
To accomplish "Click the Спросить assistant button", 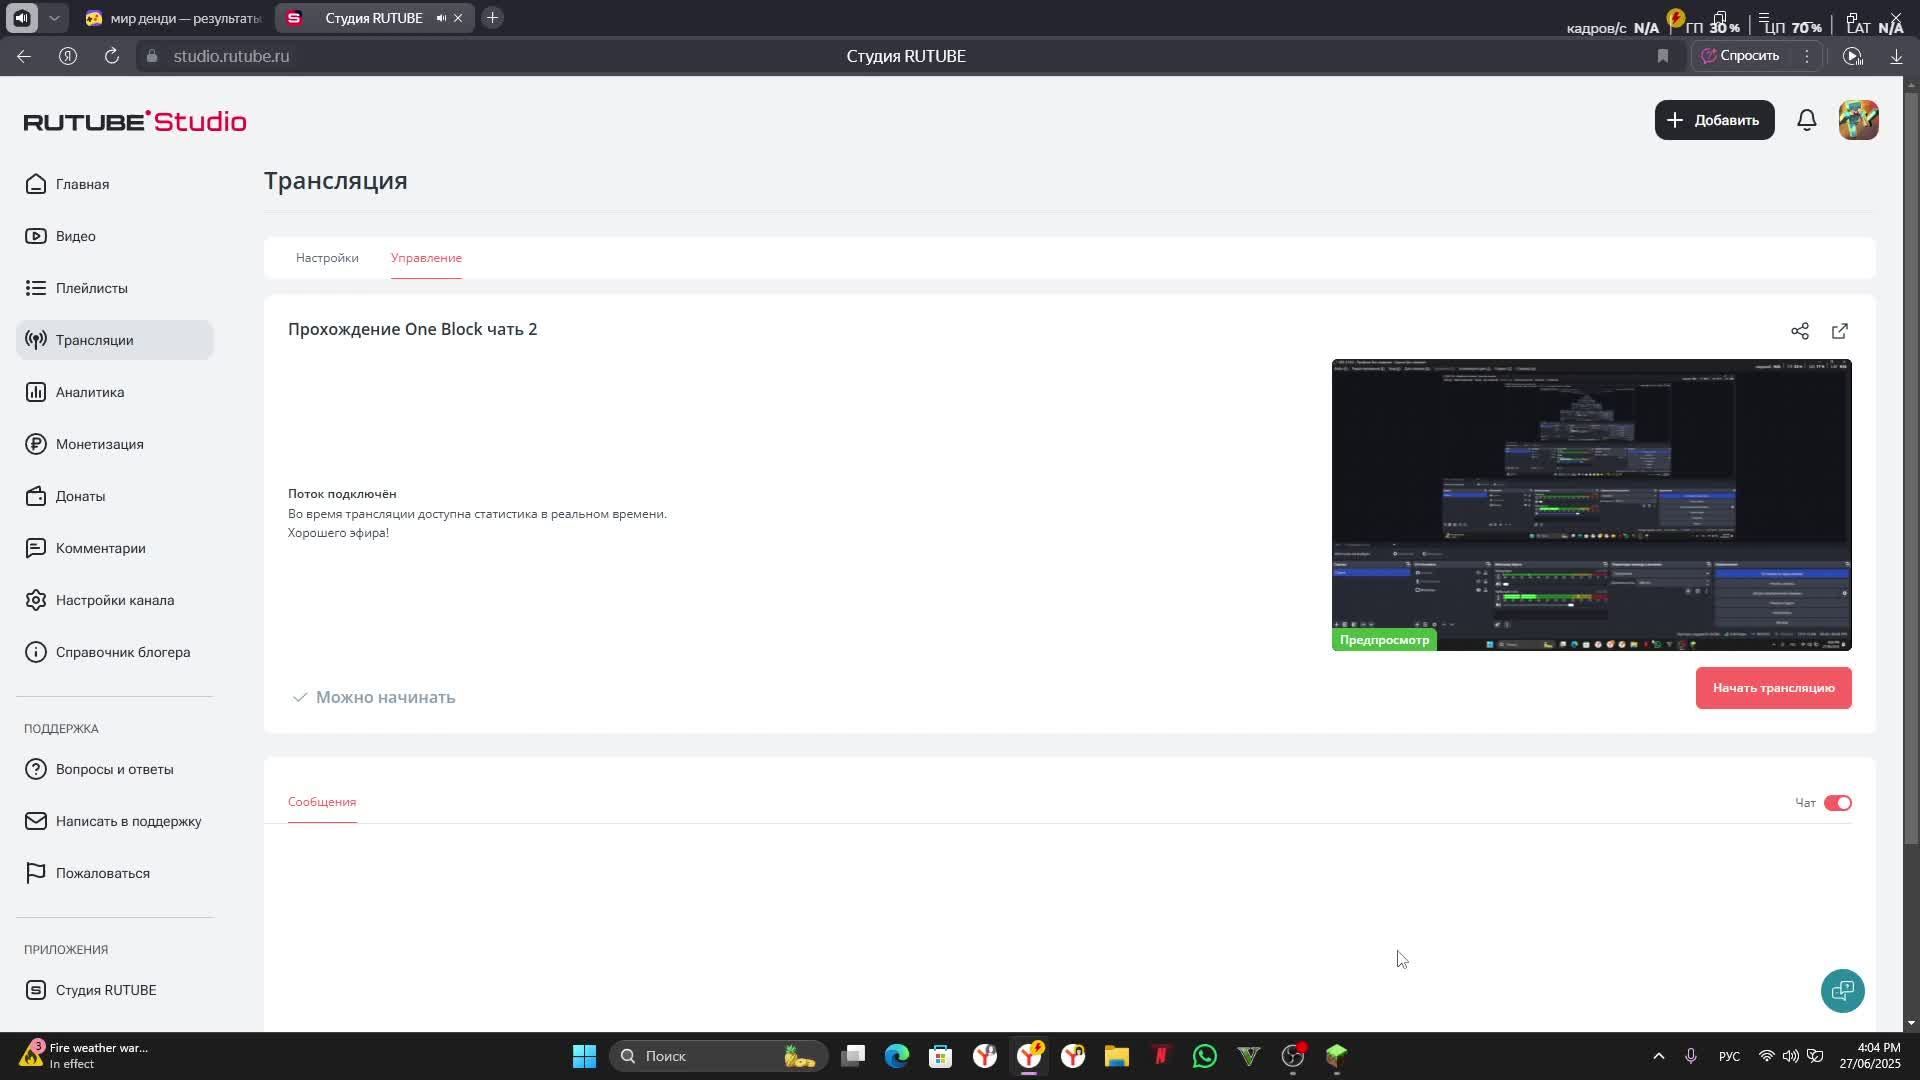I will click(1741, 56).
